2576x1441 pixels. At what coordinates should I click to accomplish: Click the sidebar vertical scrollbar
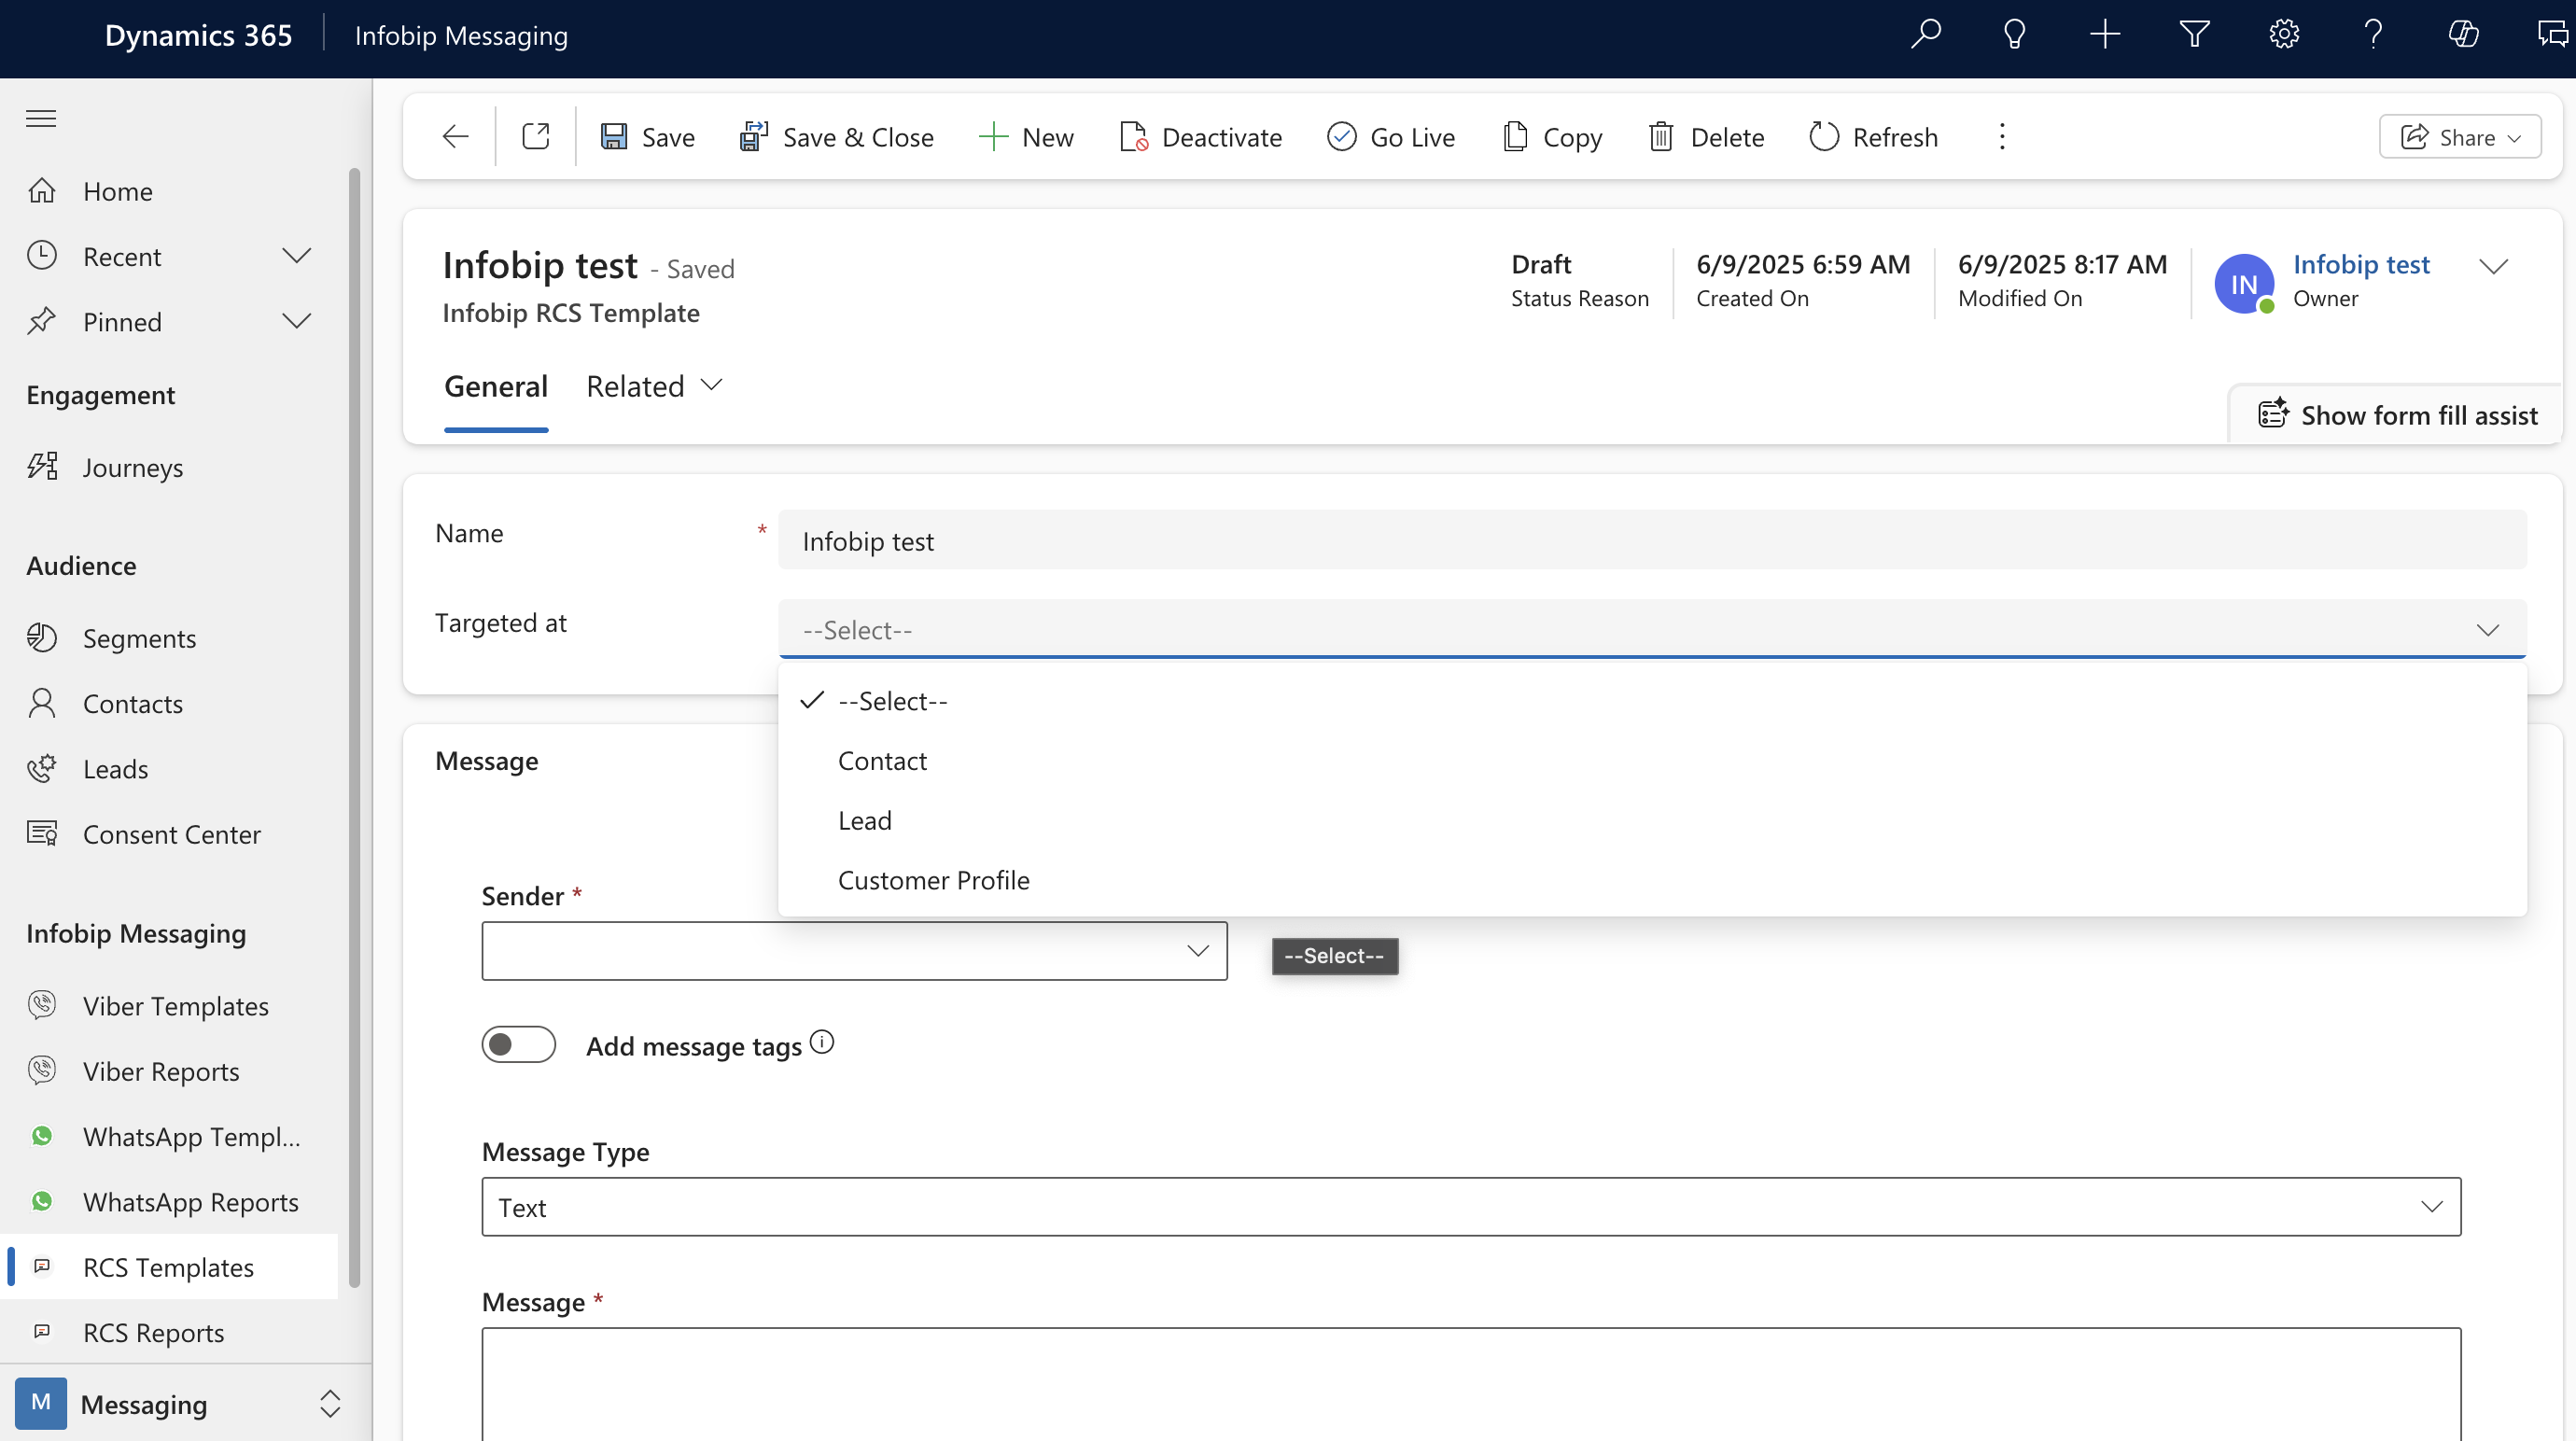coord(354,728)
